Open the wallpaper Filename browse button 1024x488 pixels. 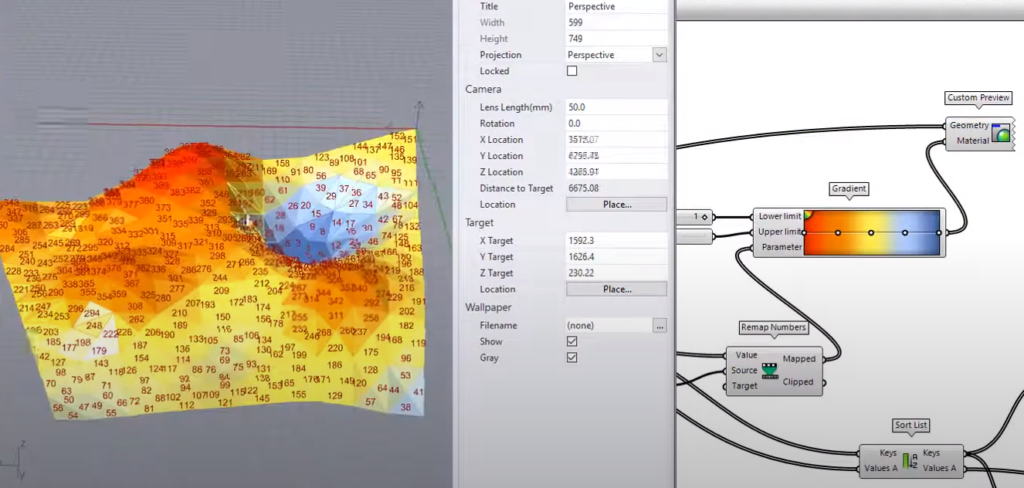click(659, 326)
